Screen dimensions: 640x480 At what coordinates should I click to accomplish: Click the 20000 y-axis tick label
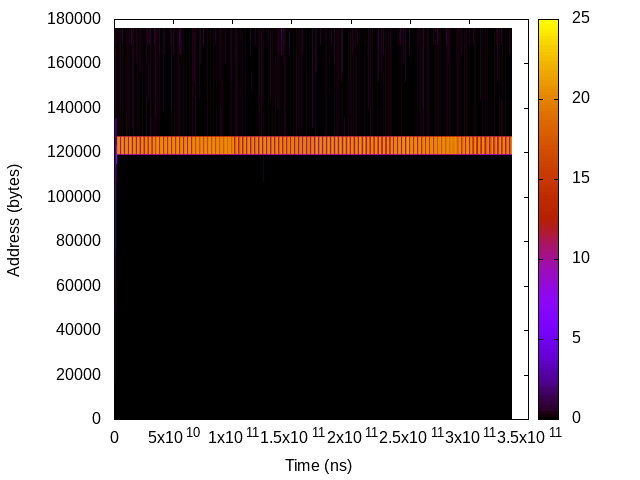pos(80,374)
